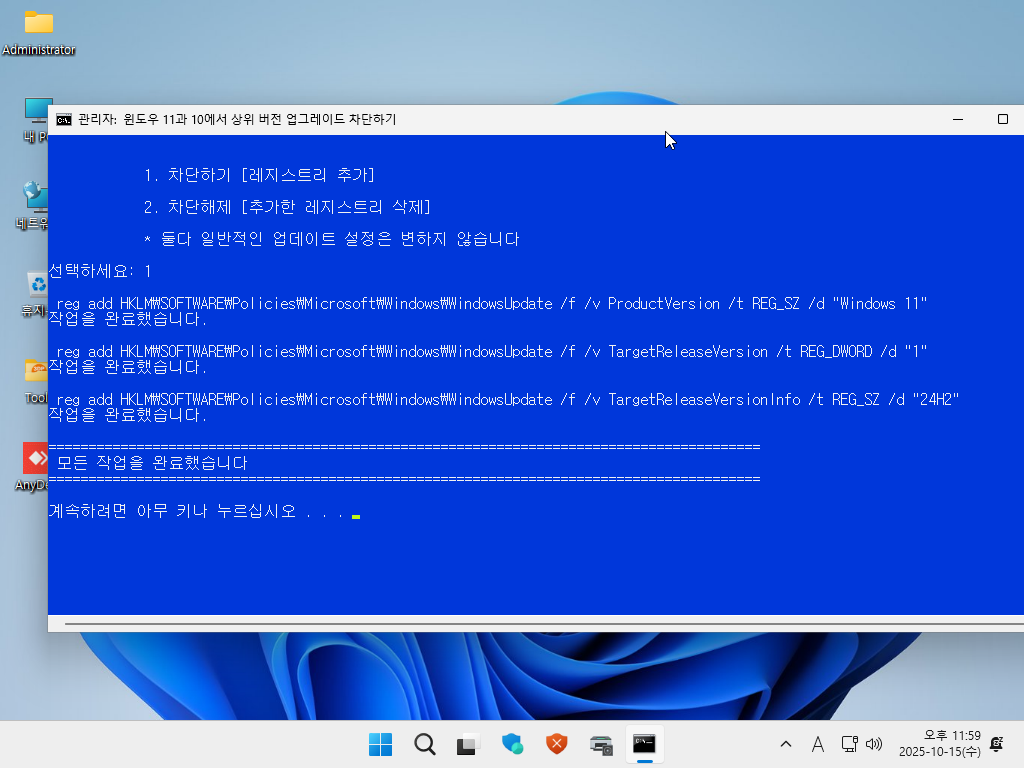Open Task View on the taskbar
Screen dimensions: 1024x768
pos(468,744)
